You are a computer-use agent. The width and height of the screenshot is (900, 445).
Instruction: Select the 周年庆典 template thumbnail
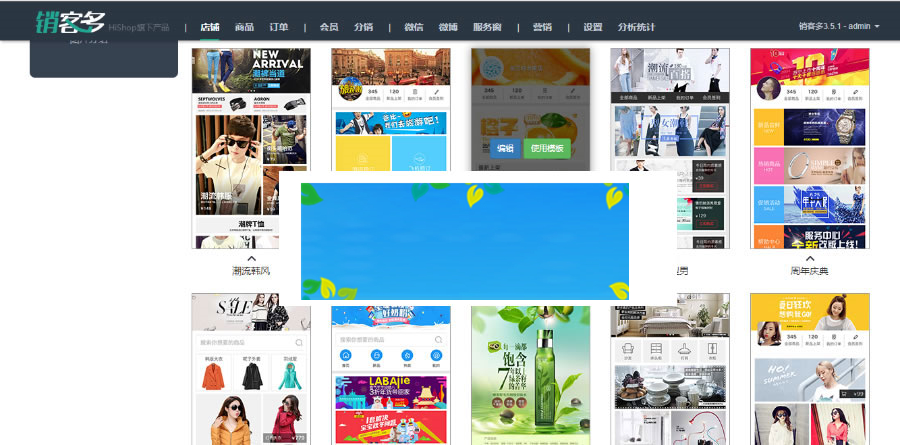pos(809,148)
